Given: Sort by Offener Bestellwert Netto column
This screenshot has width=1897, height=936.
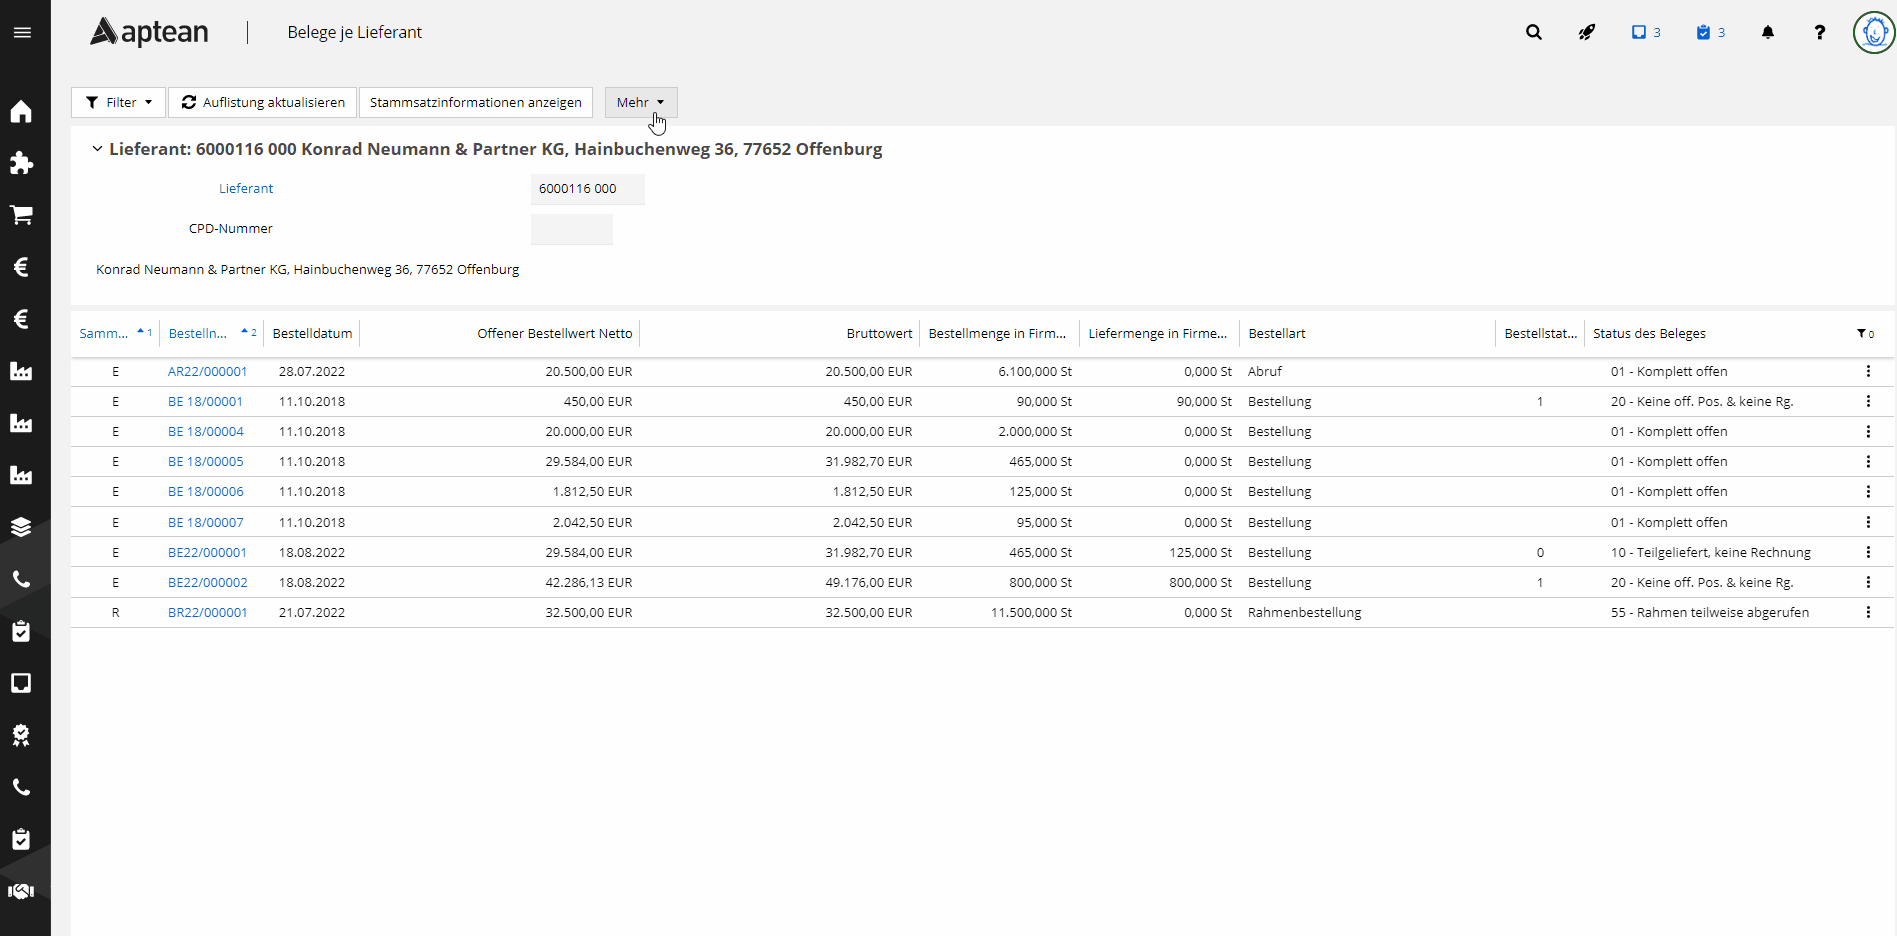Looking at the screenshot, I should pyautogui.click(x=555, y=334).
